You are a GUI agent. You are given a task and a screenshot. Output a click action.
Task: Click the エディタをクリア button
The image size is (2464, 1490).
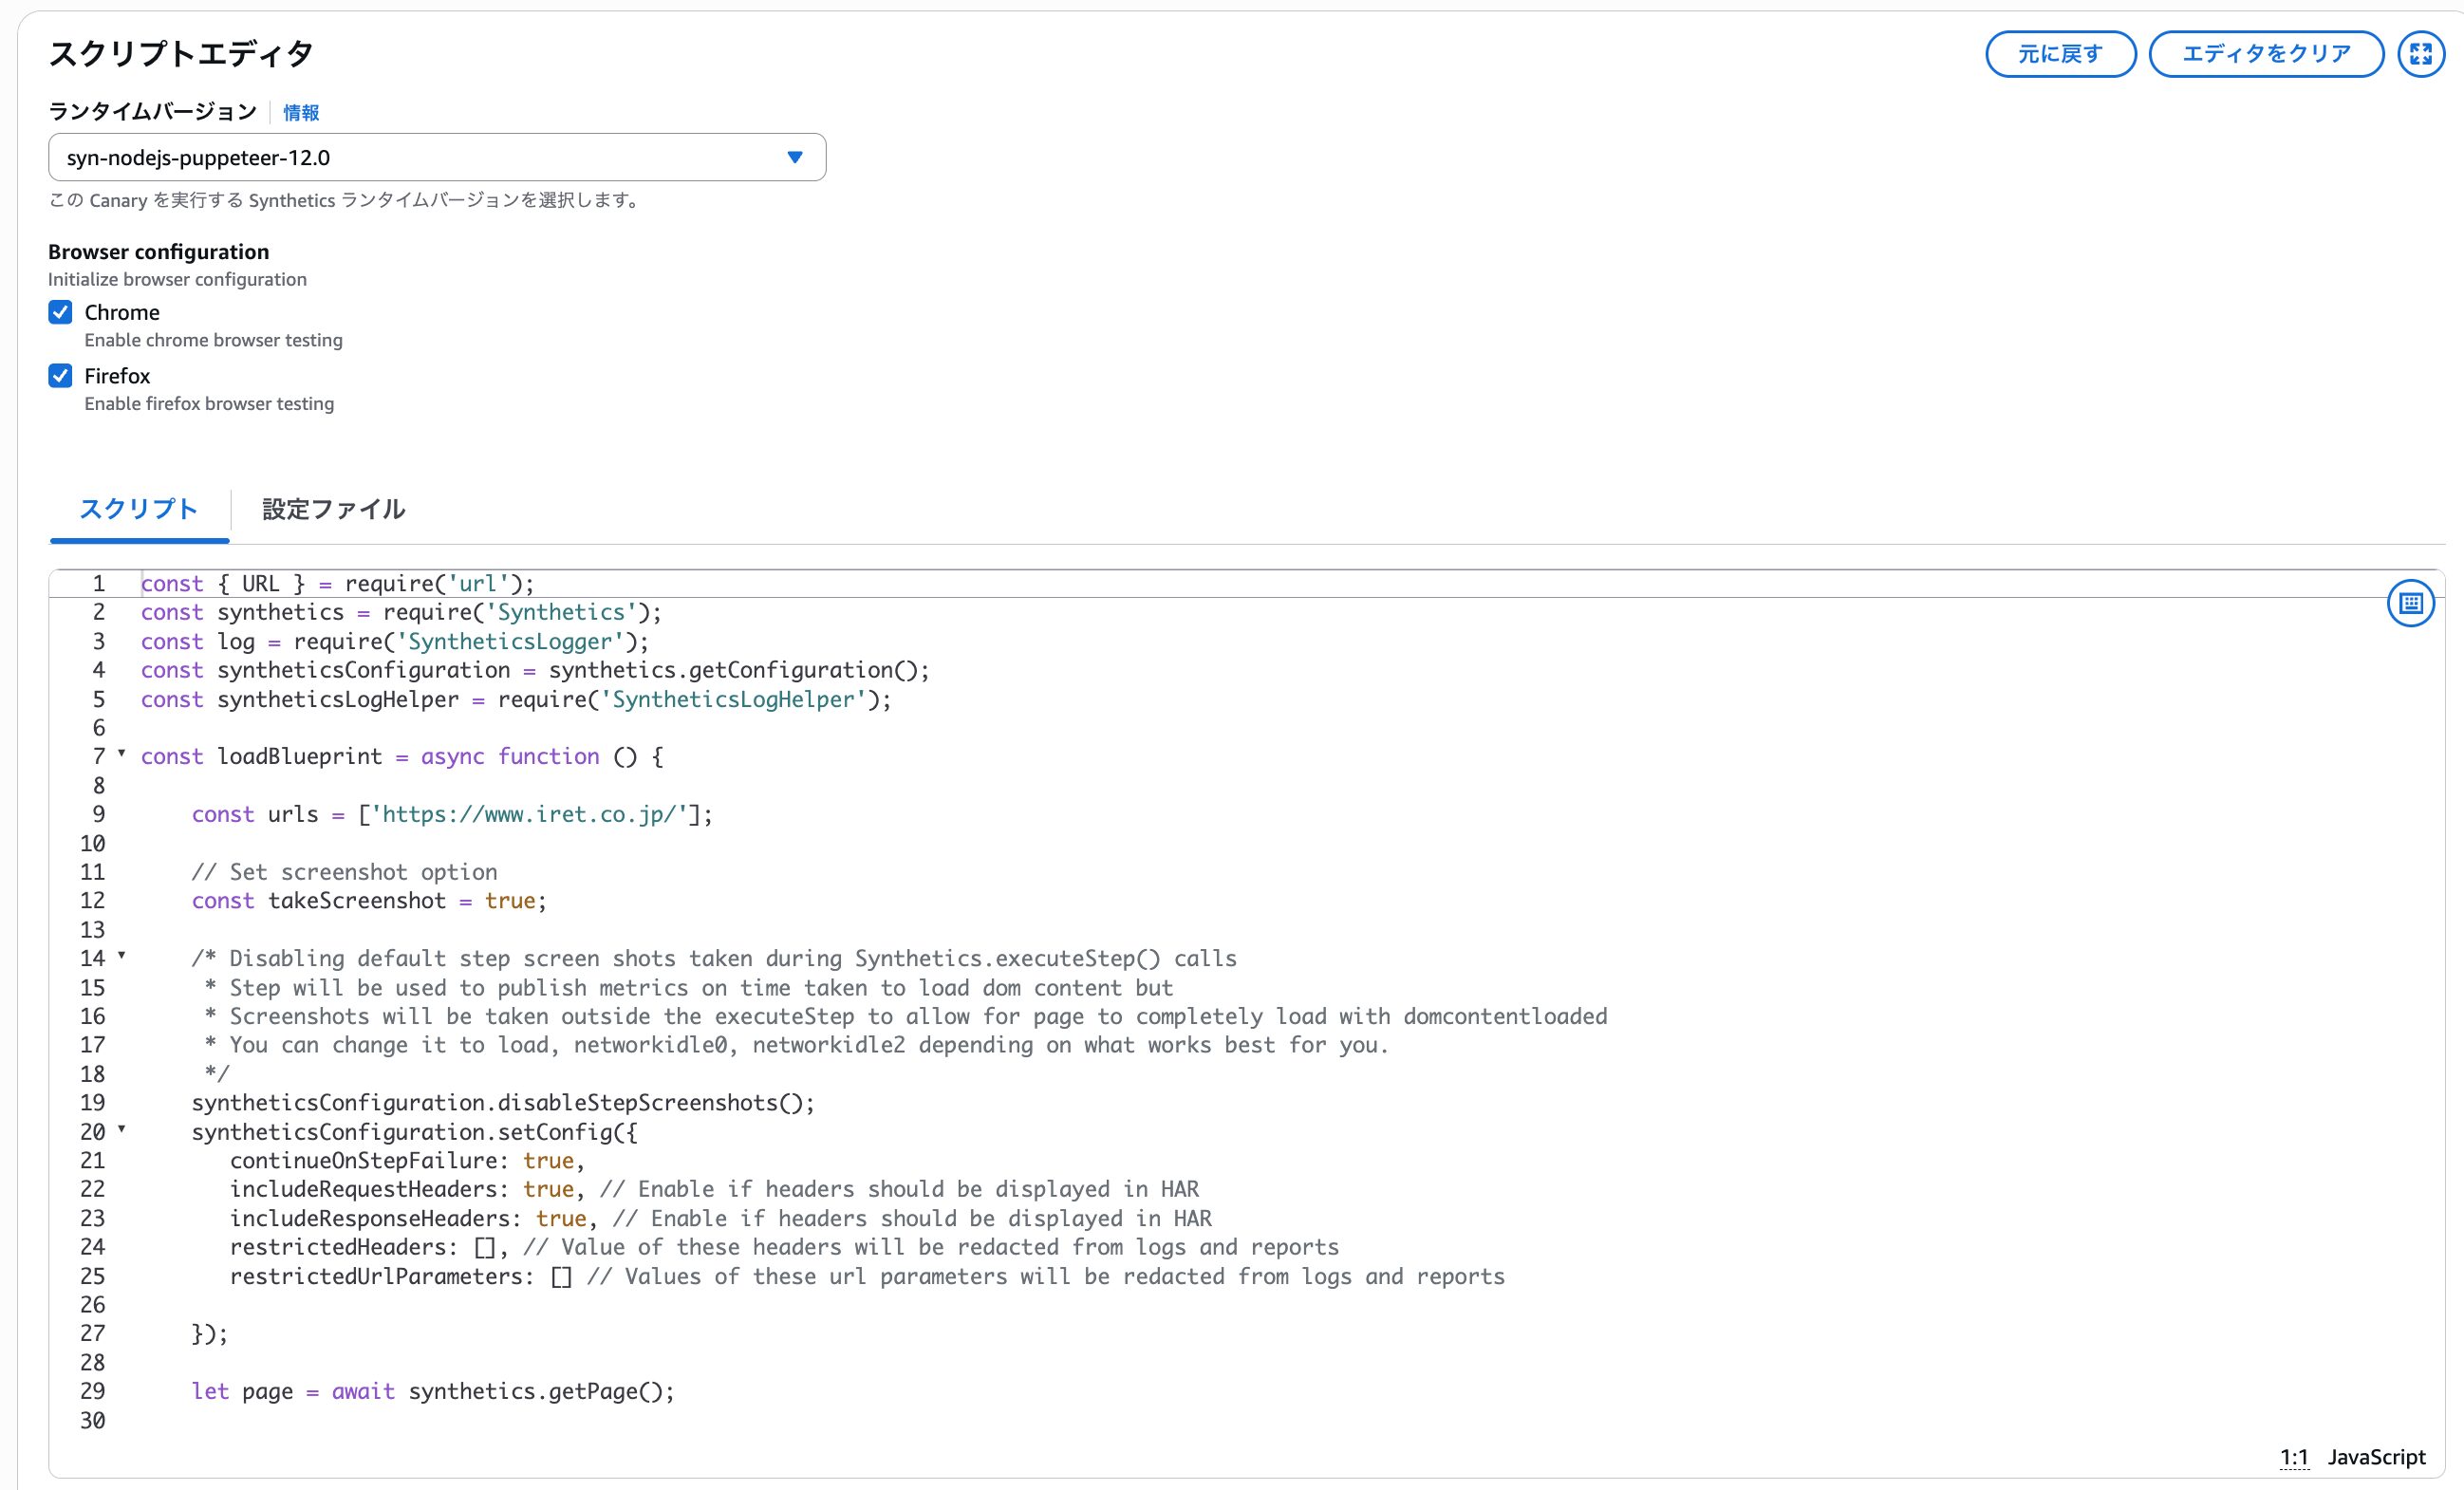pyautogui.click(x=2265, y=53)
